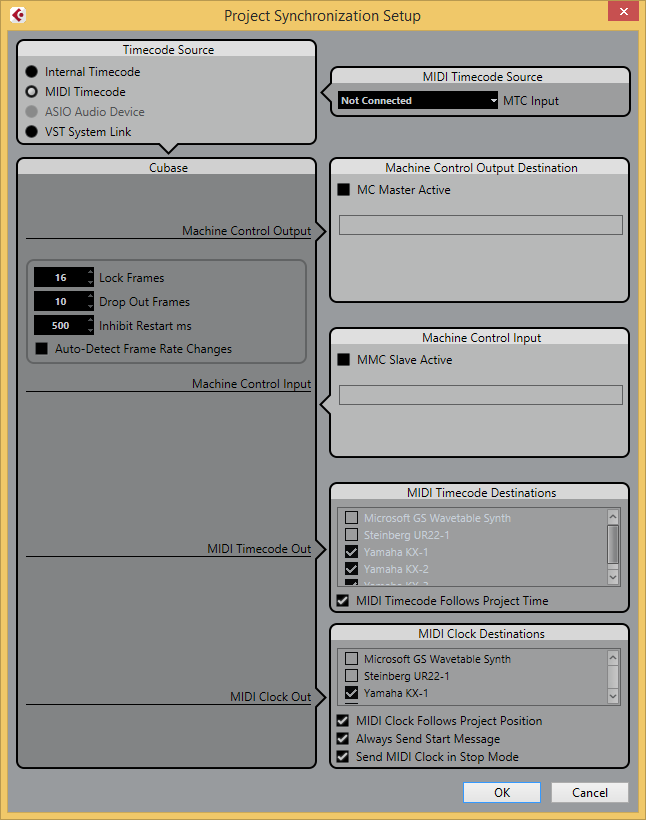The image size is (646, 820).
Task: Click scroll up arrow in MIDI Timecode Destinations
Action: click(x=613, y=517)
